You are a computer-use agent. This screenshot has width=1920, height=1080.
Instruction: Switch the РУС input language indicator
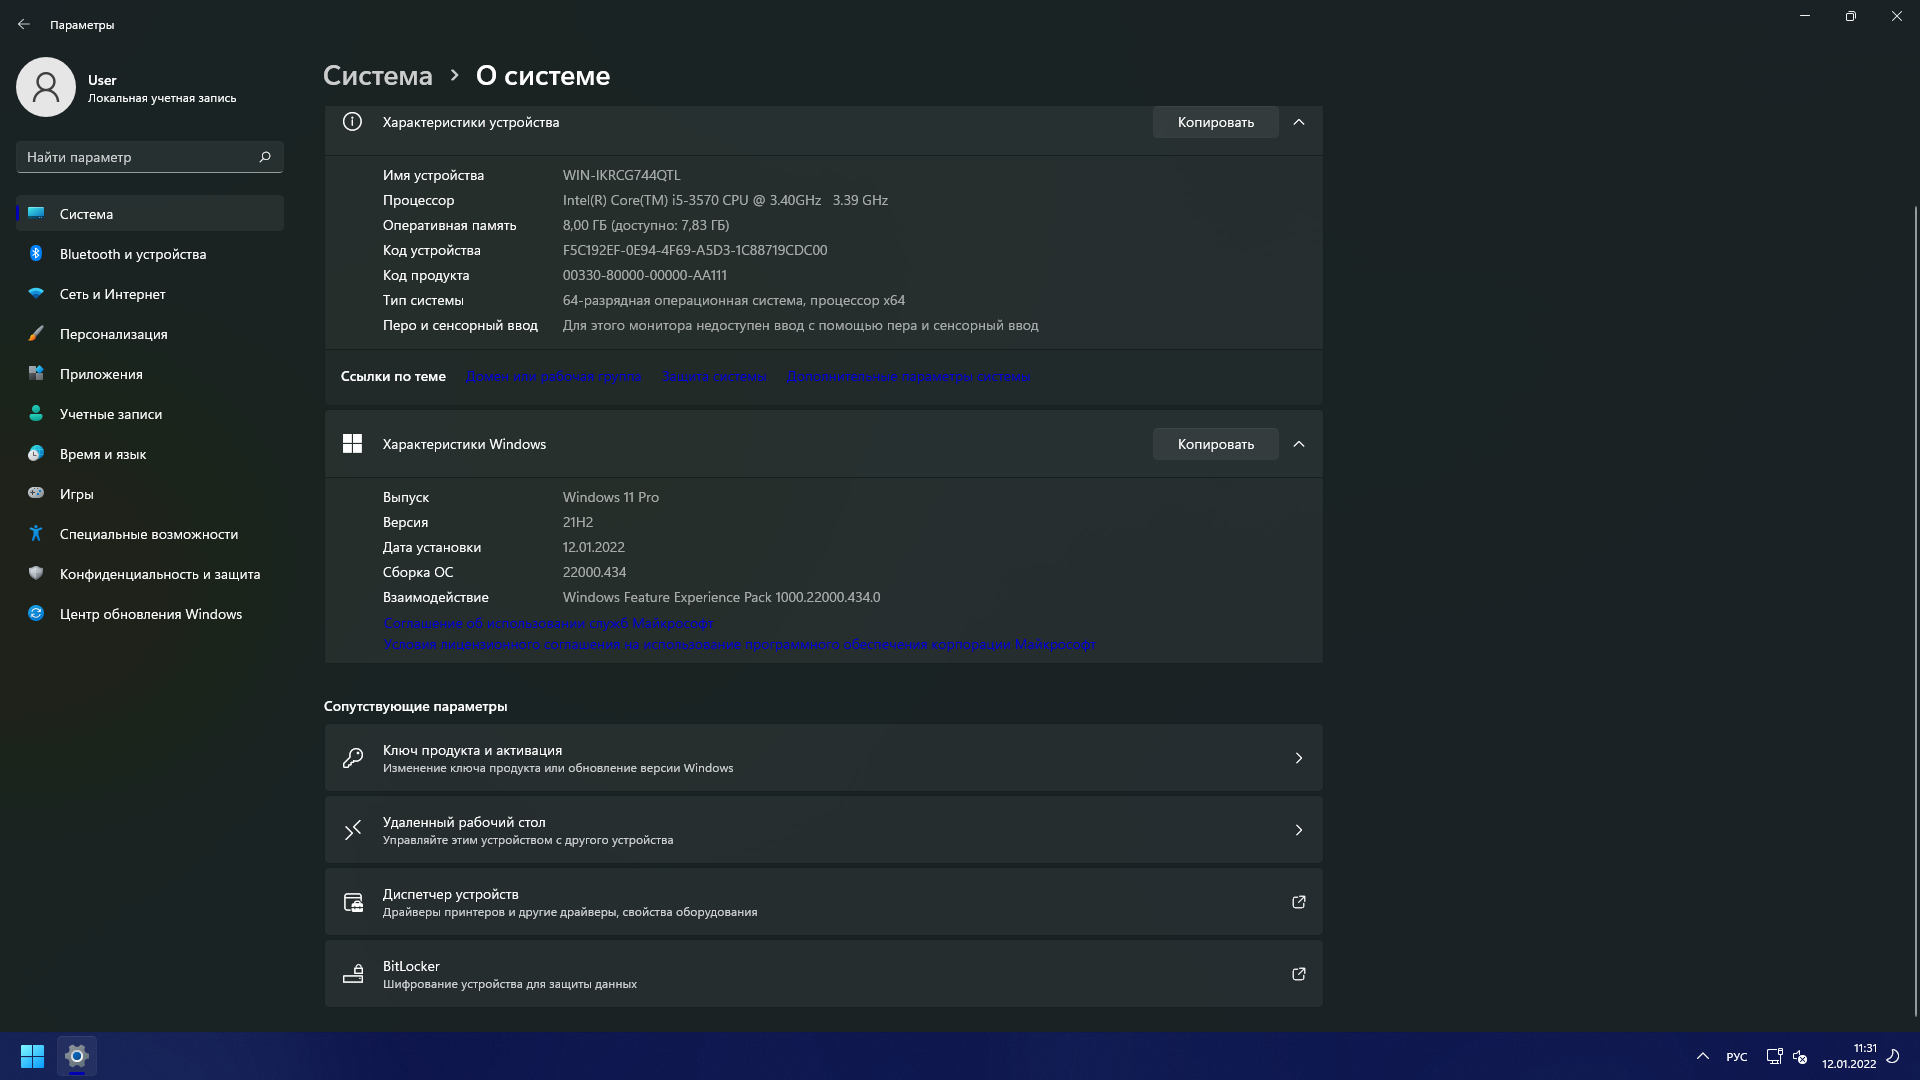1737,1057
